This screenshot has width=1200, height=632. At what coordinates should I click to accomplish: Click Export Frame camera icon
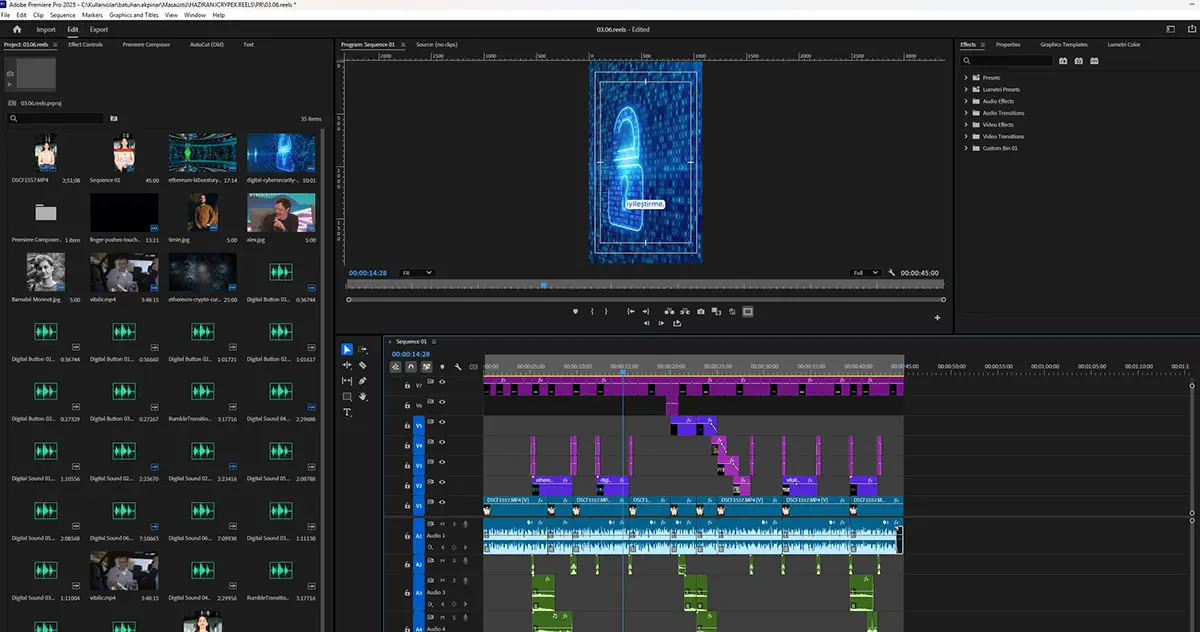(701, 312)
